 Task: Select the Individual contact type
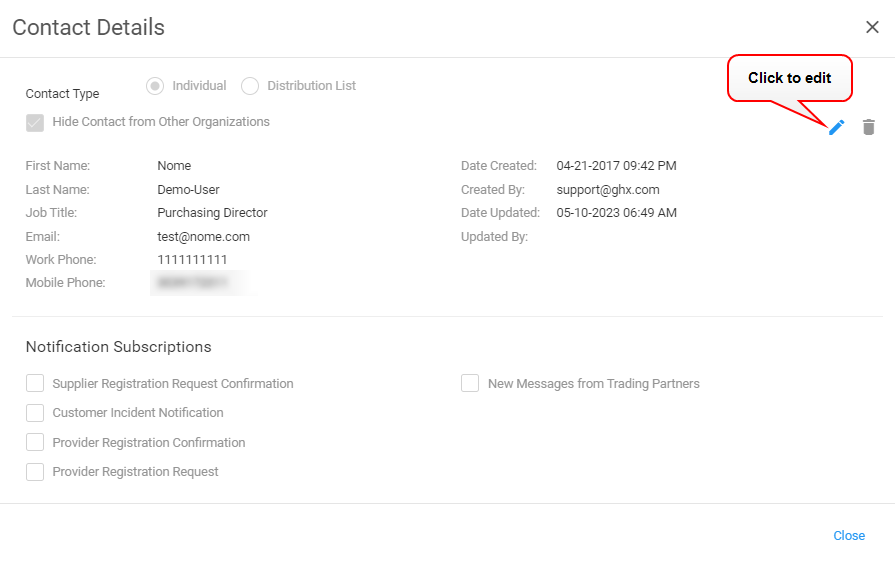(x=155, y=86)
